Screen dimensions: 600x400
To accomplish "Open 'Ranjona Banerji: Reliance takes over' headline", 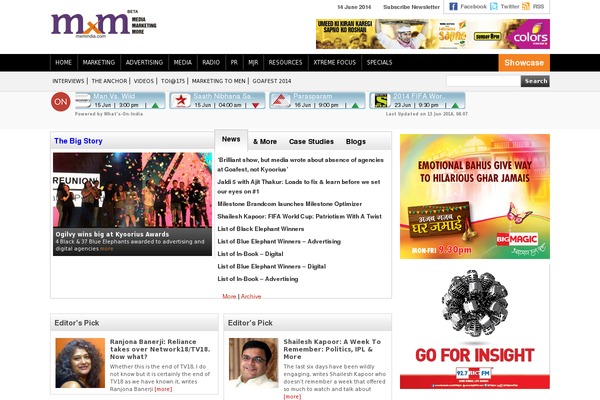I will coord(160,349).
